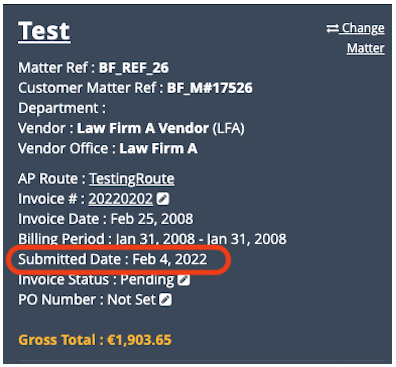396x367 pixels.
Task: Select the Matter Ref value BF_REF_26
Action: pyautogui.click(x=134, y=68)
